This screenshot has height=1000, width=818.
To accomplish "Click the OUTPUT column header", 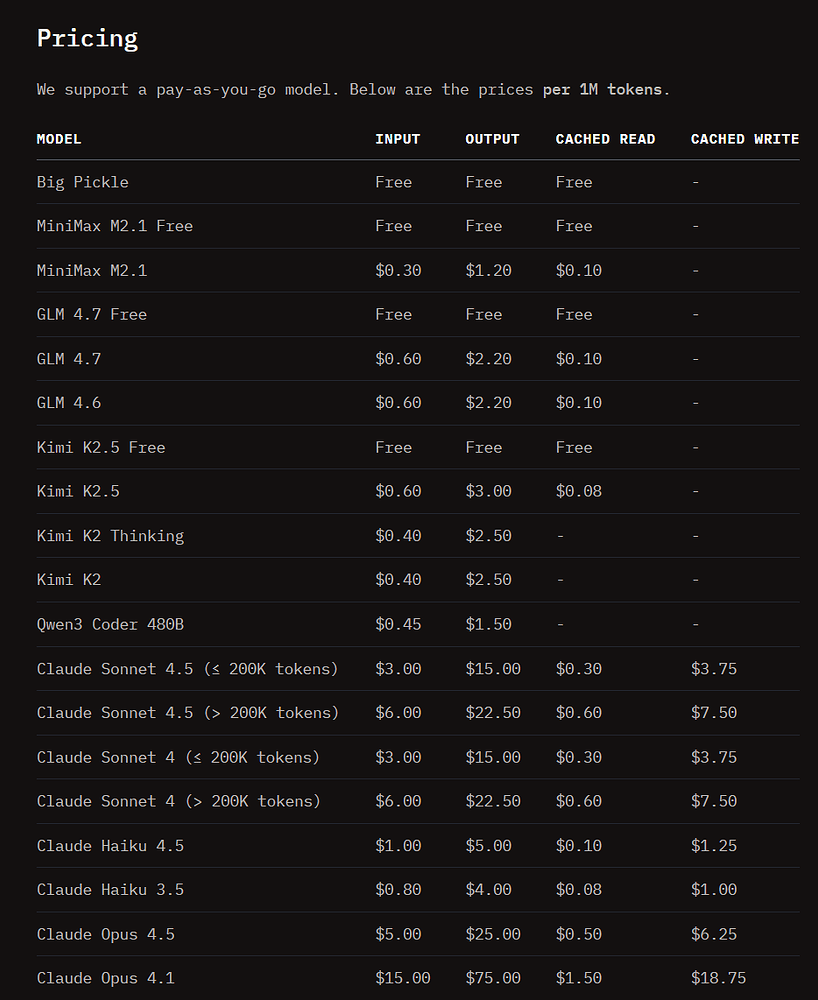I will point(492,139).
